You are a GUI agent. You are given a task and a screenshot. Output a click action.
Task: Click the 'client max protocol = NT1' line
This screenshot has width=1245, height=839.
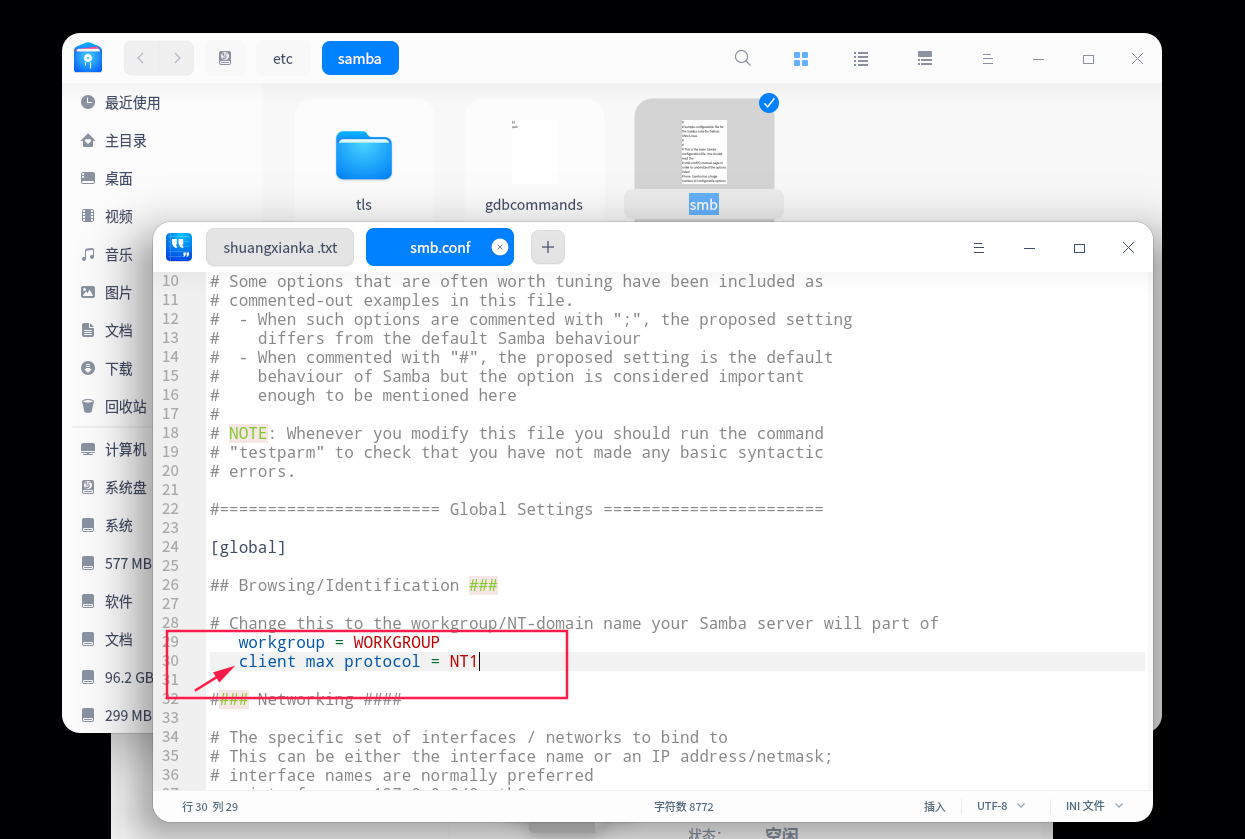pyautogui.click(x=358, y=661)
